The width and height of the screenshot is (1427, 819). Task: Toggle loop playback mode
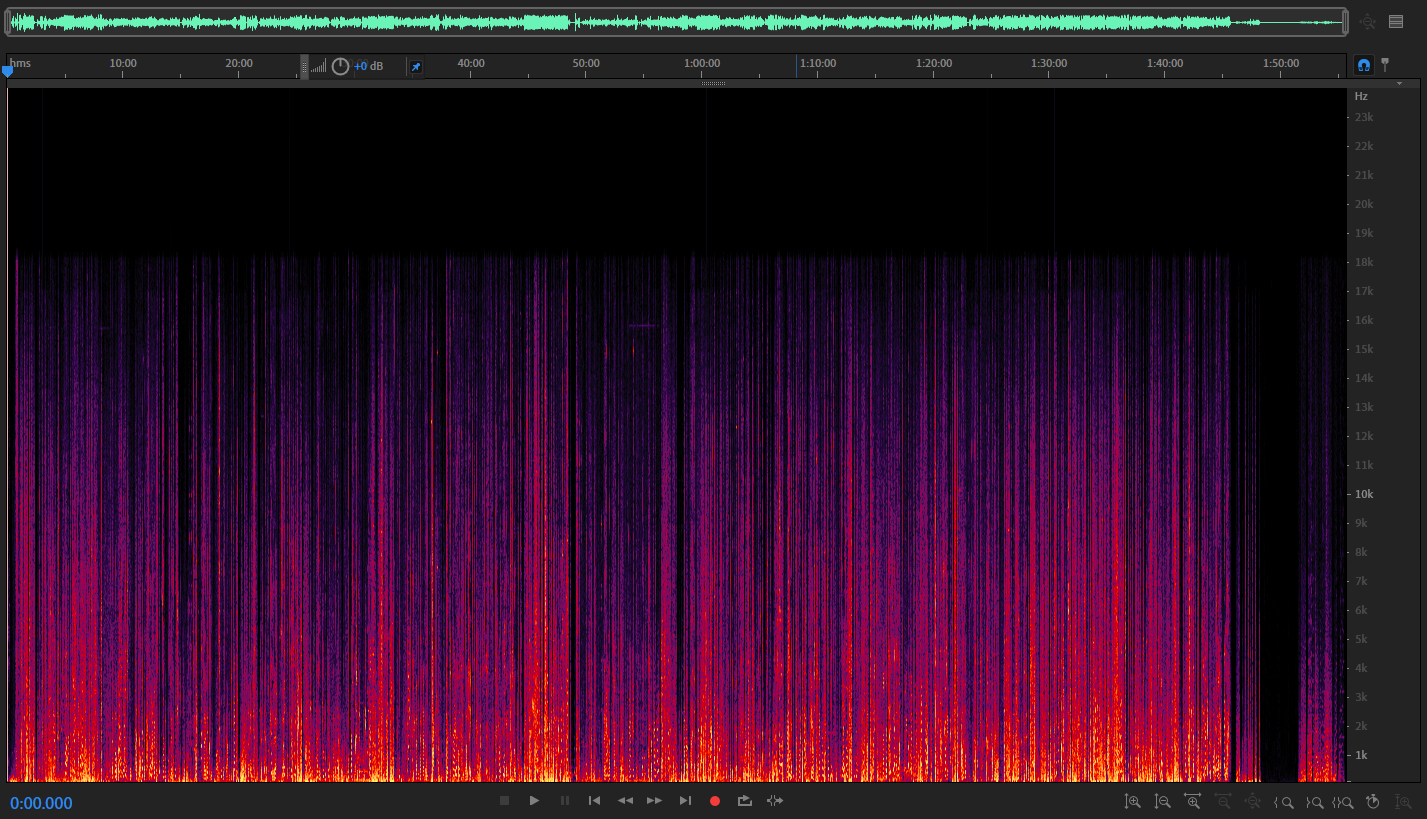745,801
